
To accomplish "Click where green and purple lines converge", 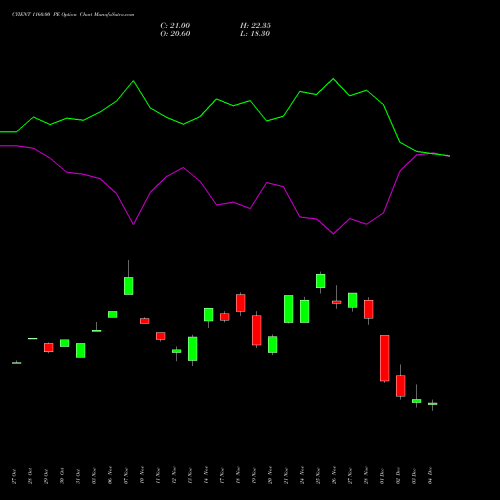I will pos(433,154).
